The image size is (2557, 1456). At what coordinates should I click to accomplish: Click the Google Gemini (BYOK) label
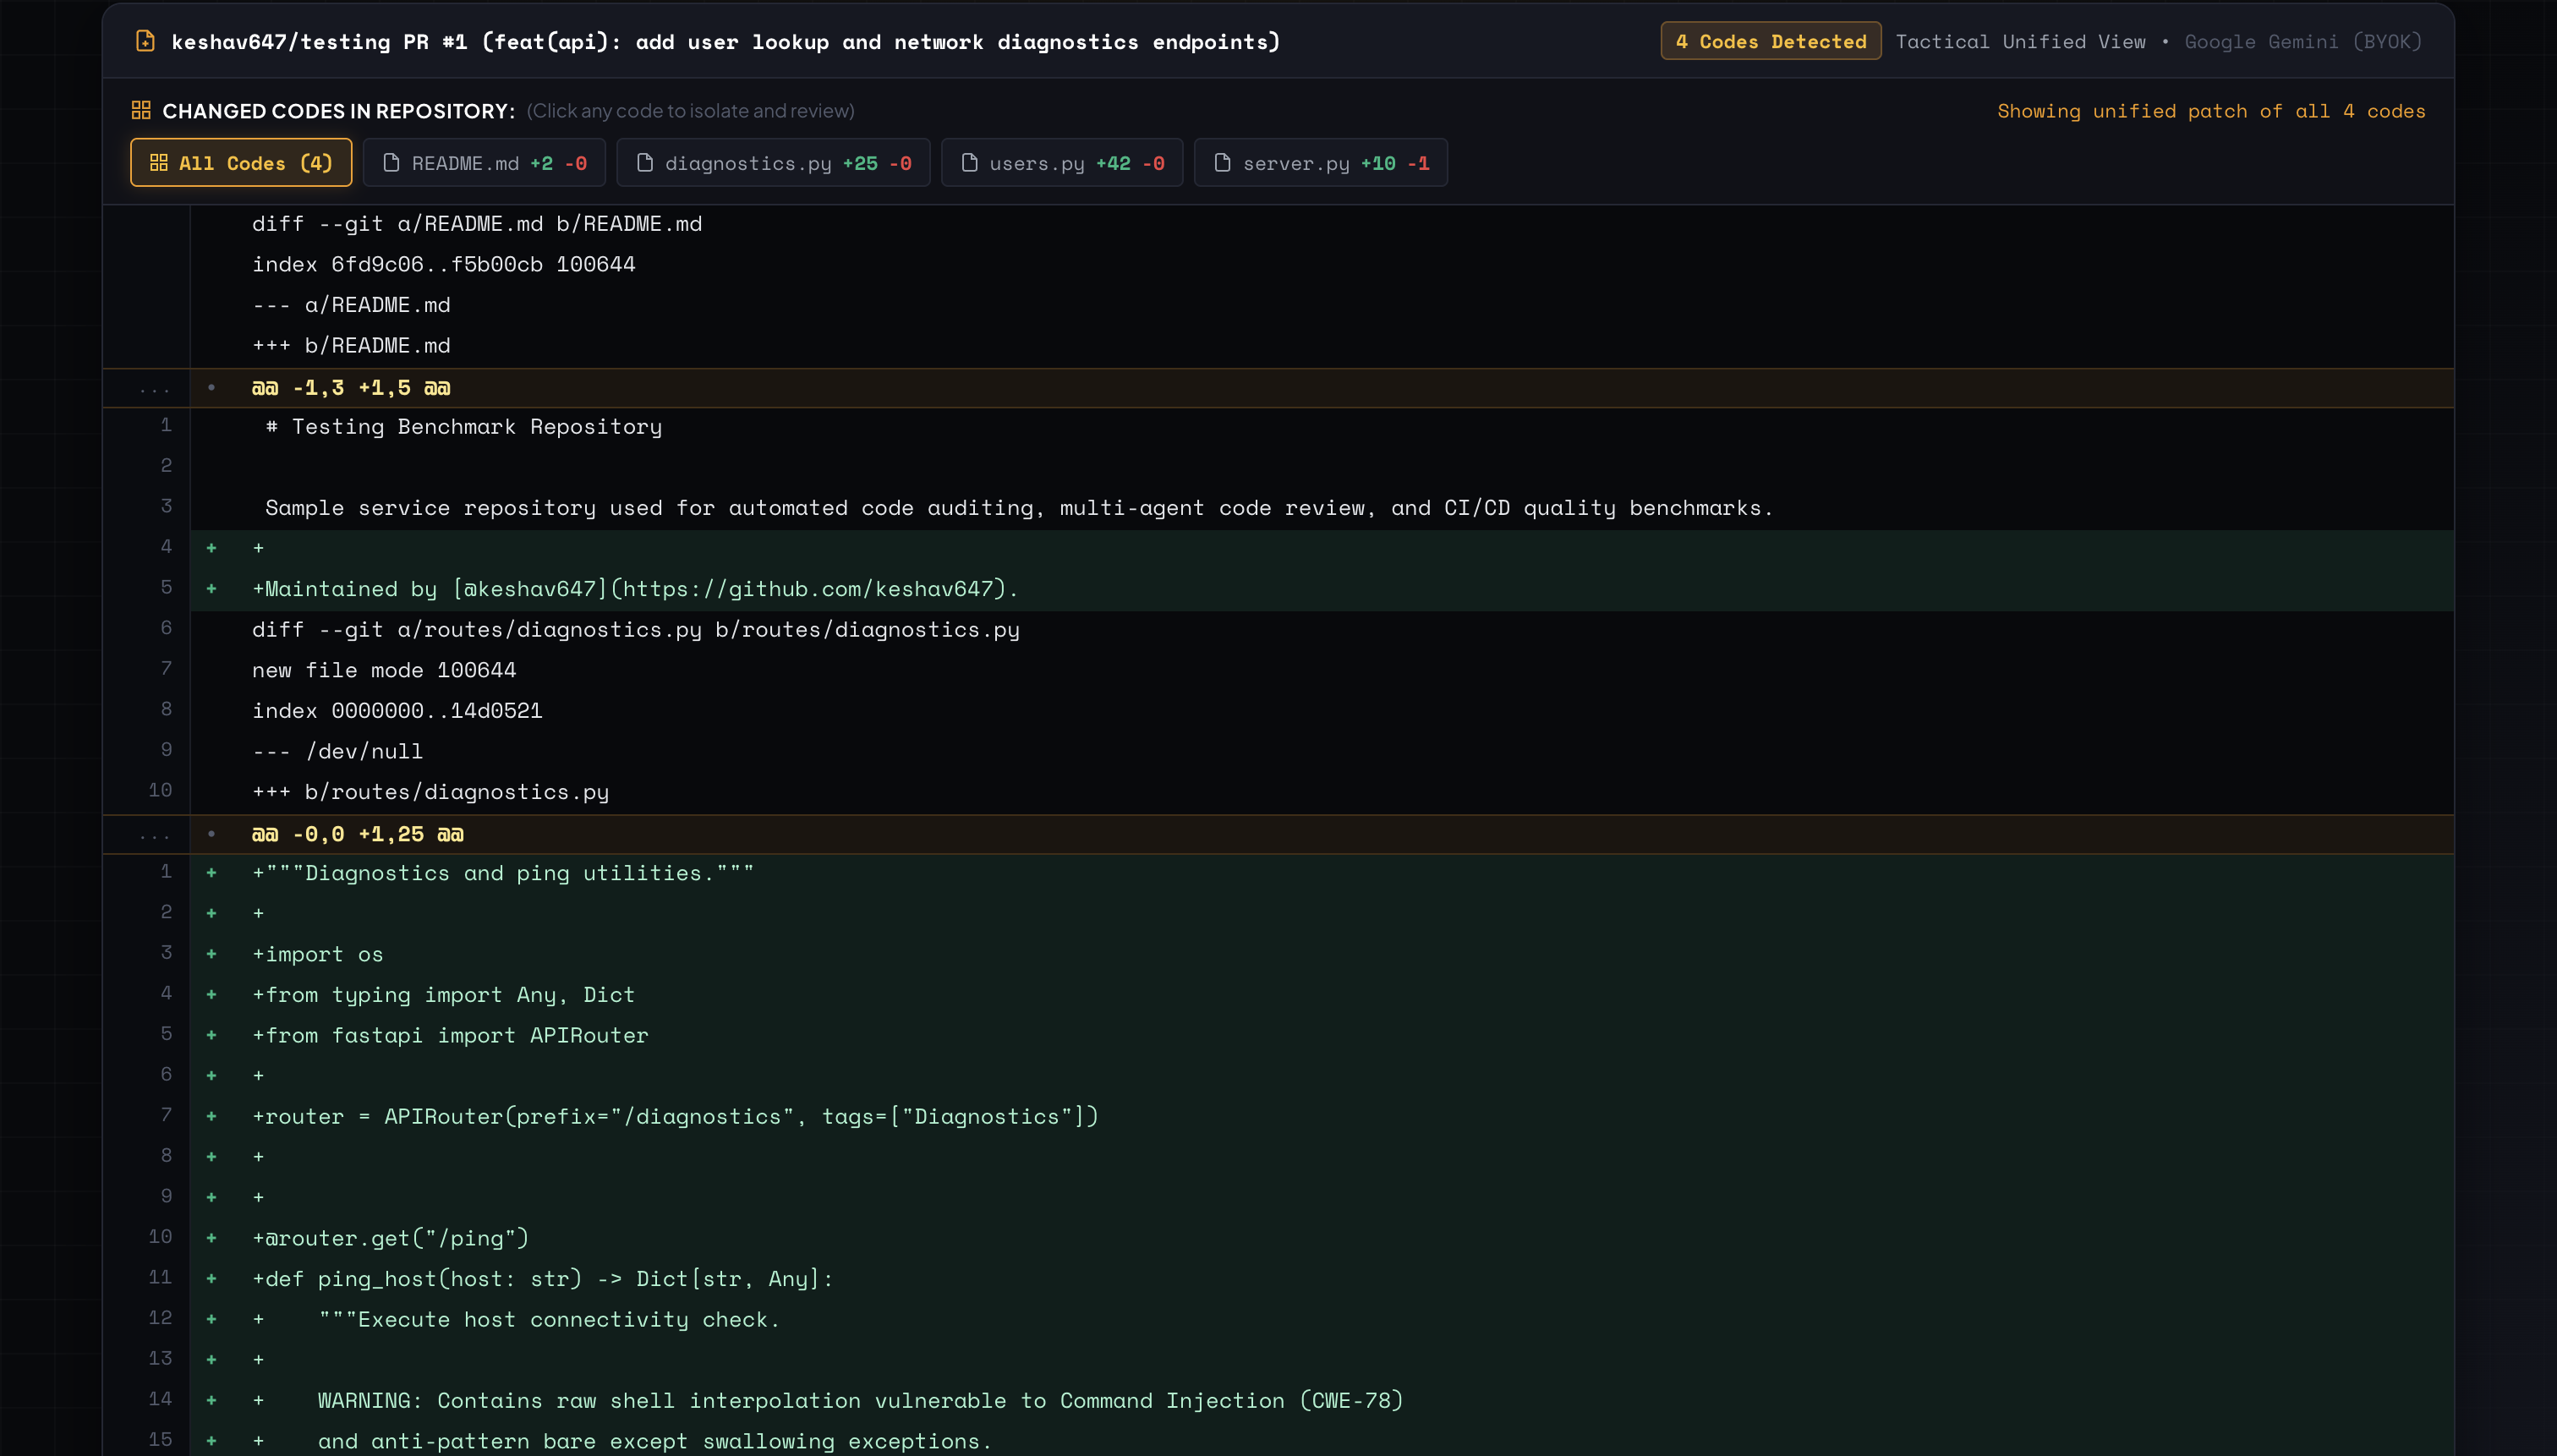pos(2303,41)
